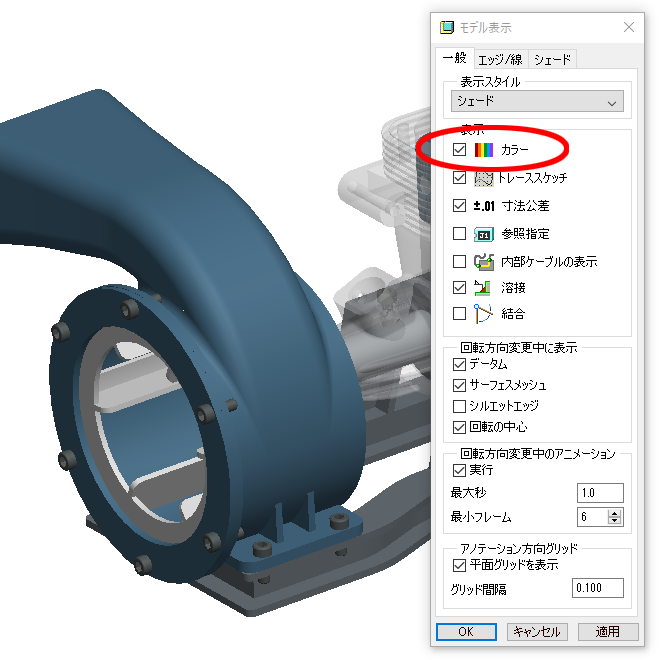The height and width of the screenshot is (660, 660).
Task: Switch to the エッジ/線 tab
Action: click(x=499, y=59)
